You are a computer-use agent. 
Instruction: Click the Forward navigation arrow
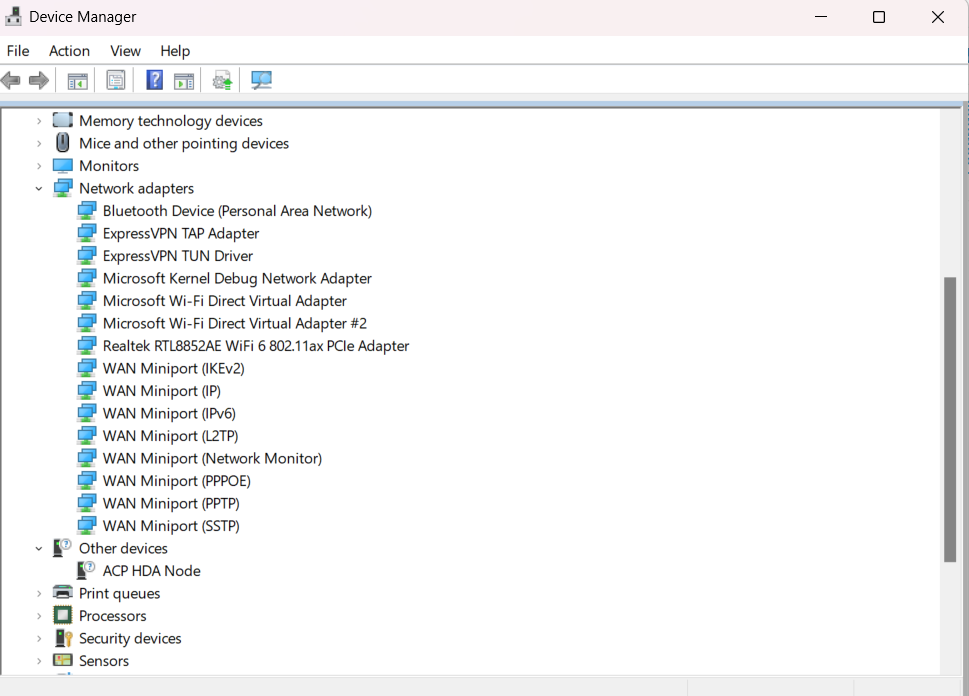coord(38,80)
